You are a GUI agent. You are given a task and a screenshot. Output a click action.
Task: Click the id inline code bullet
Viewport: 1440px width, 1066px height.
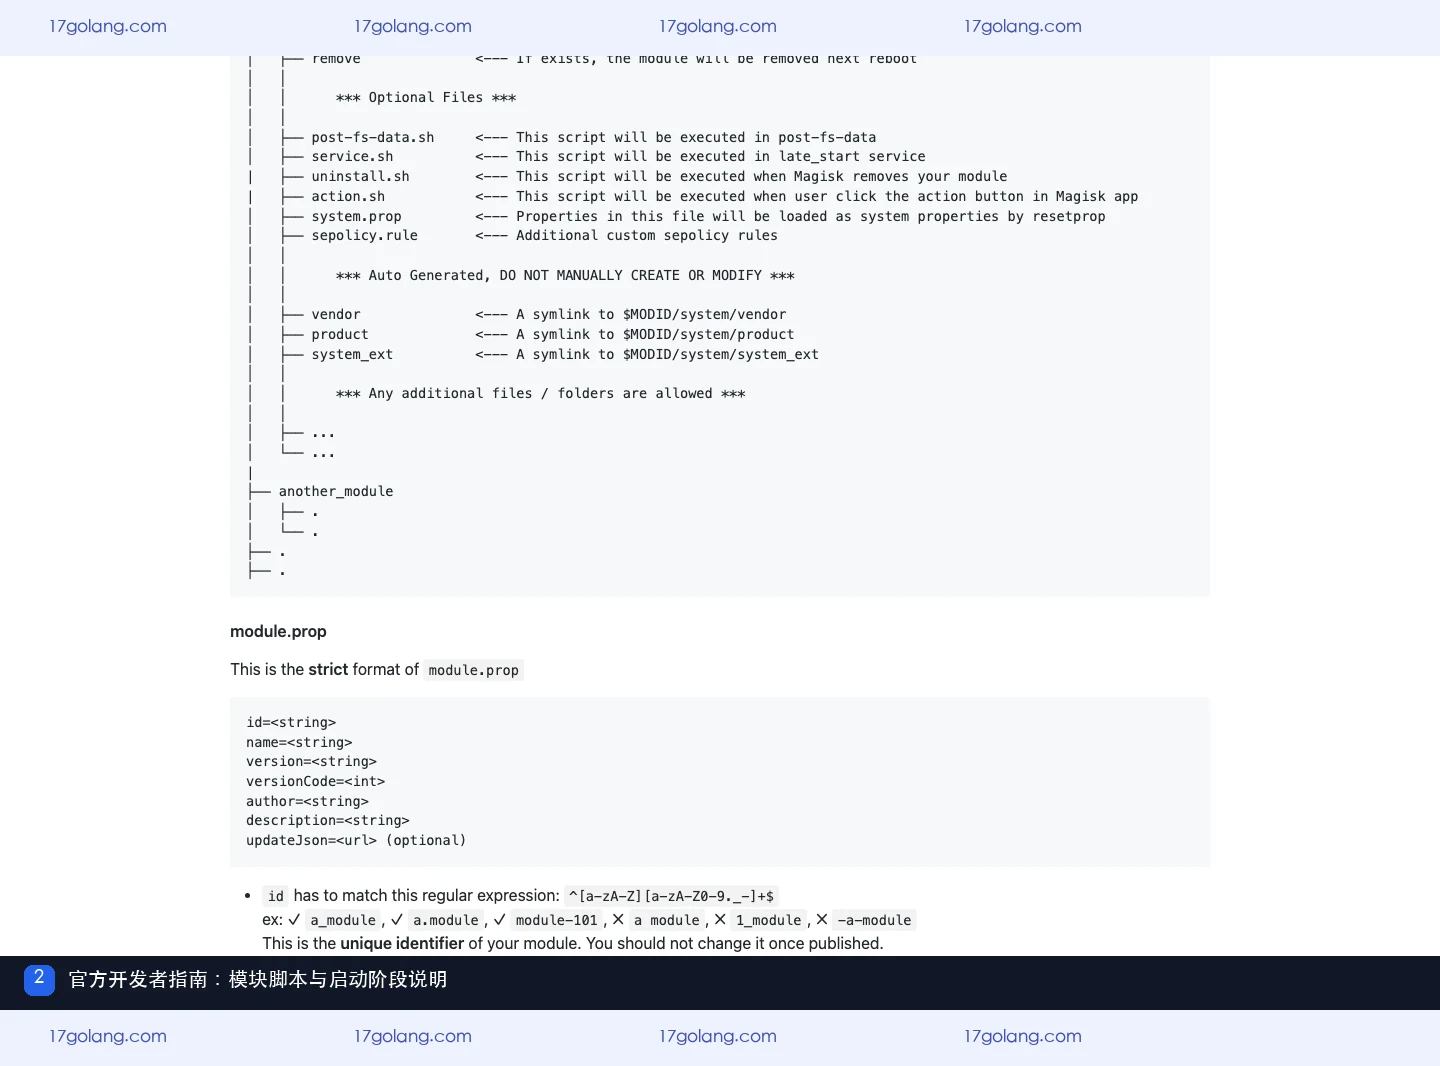click(x=276, y=896)
